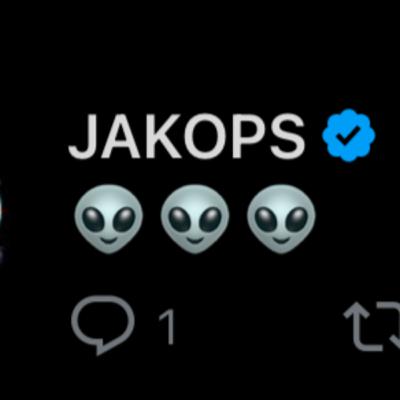Open the JAKOPS profile name

coord(187,136)
